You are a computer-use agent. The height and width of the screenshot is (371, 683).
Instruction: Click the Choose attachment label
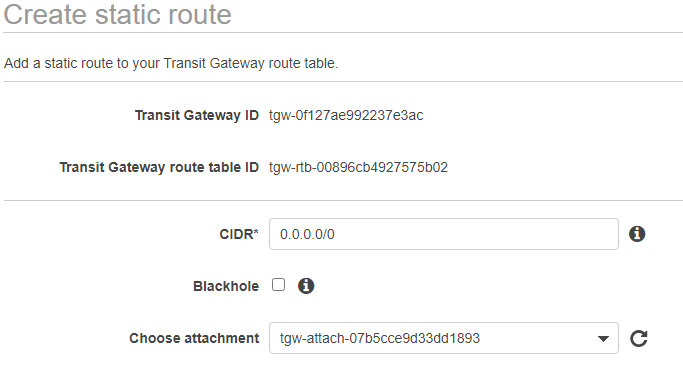click(194, 338)
